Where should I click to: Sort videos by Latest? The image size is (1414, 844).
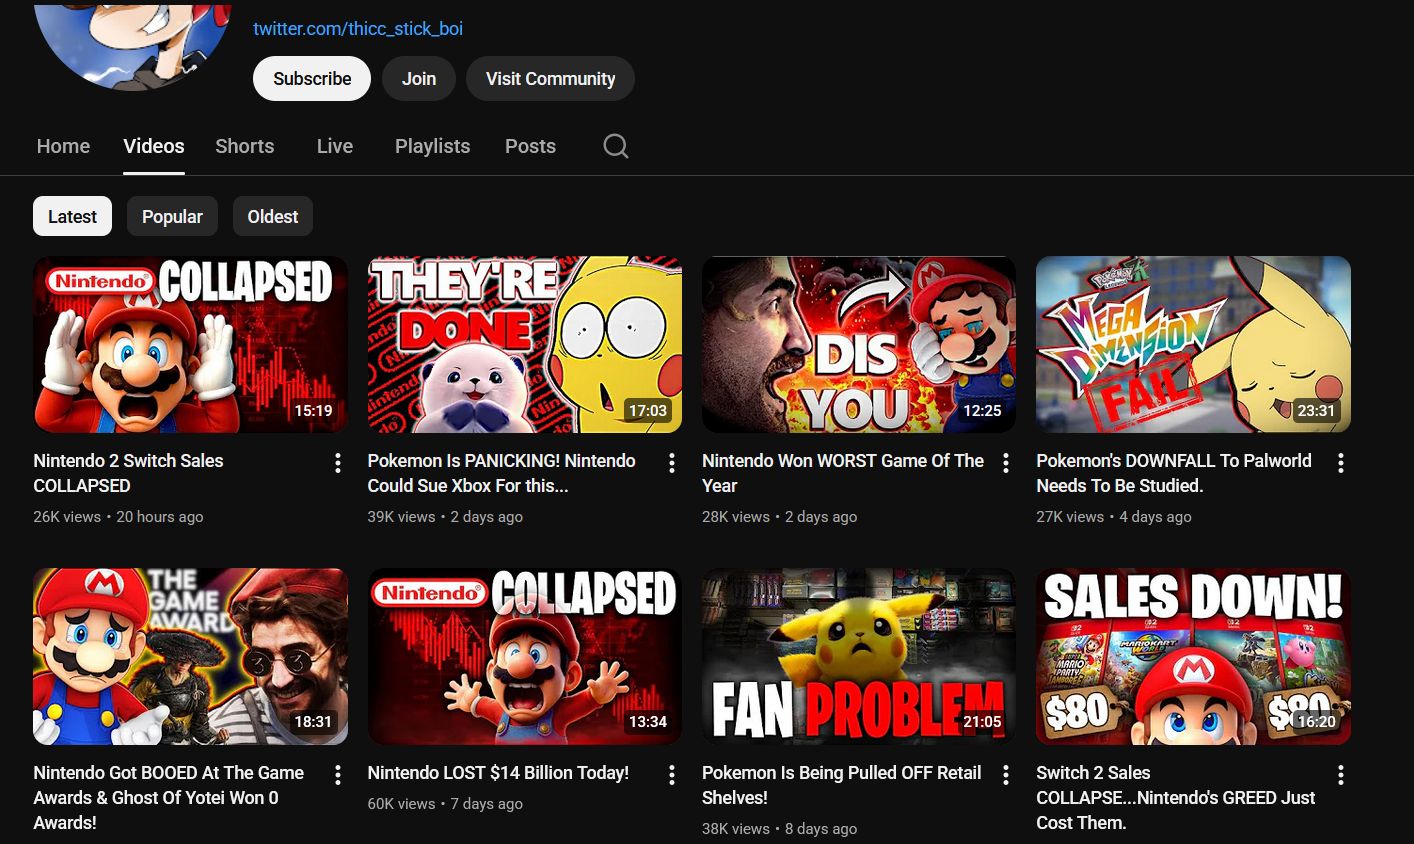point(72,216)
